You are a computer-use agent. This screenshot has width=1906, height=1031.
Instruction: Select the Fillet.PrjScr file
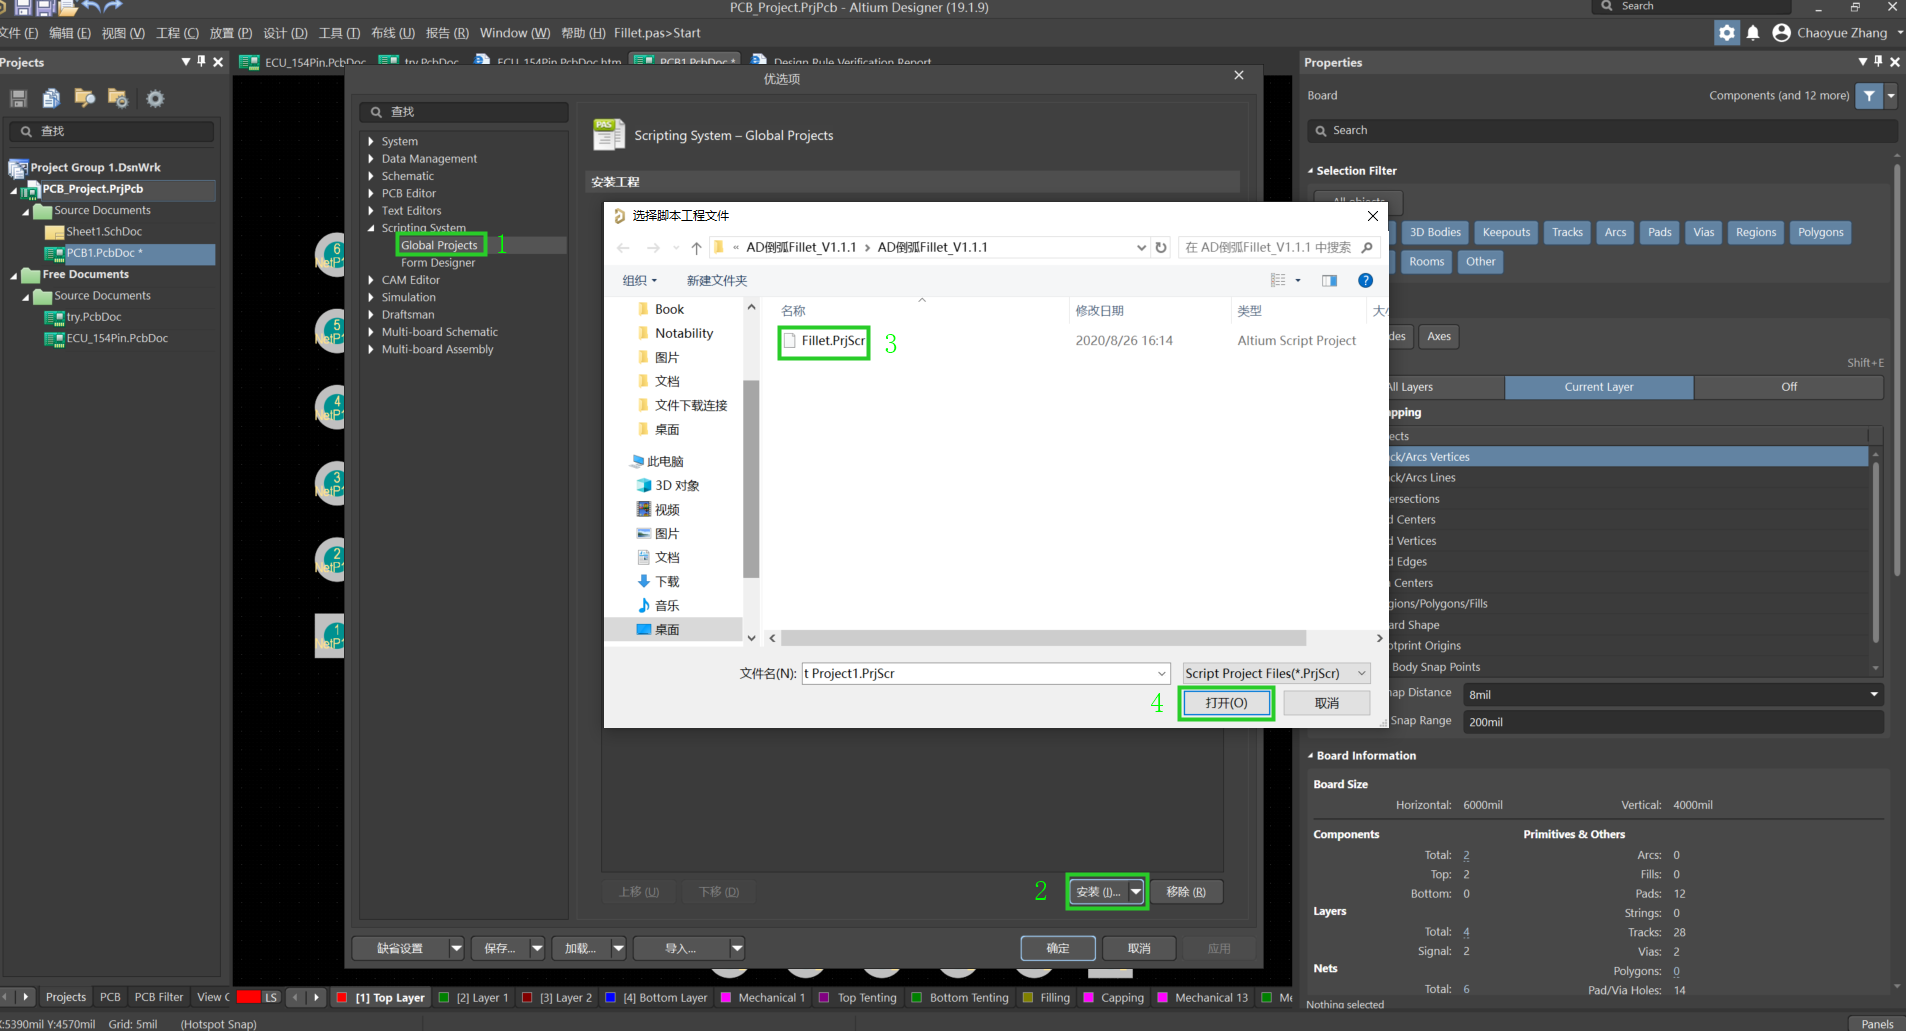pos(832,341)
